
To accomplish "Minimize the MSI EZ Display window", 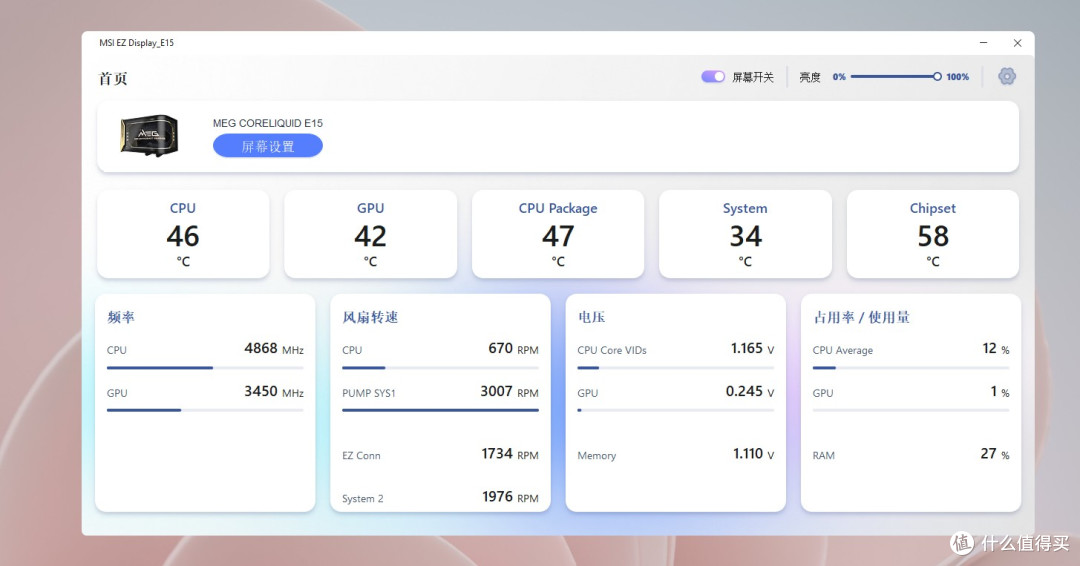I will click(x=984, y=43).
